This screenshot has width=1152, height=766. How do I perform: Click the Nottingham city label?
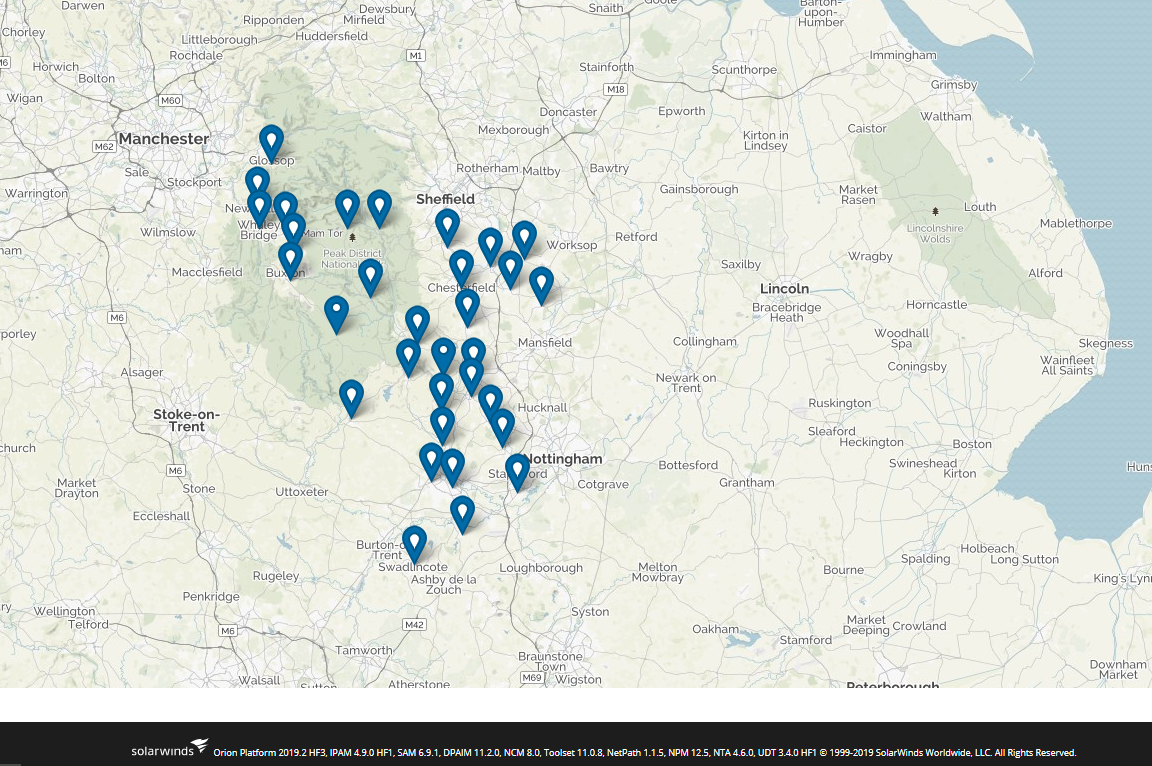[564, 459]
